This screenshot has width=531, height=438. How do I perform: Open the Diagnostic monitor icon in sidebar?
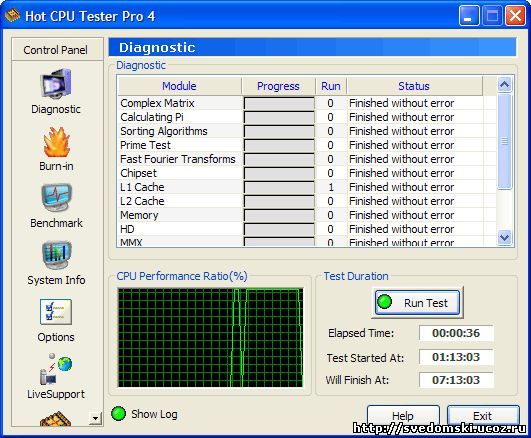[x=56, y=84]
